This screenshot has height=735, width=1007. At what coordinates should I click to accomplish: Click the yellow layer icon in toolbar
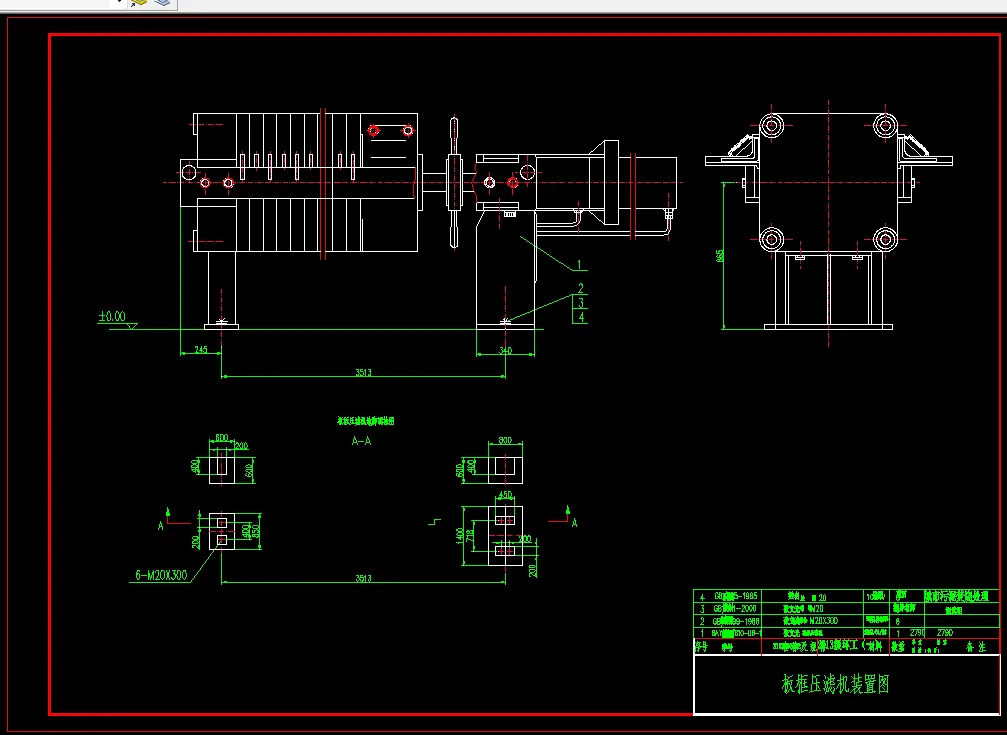[139, 3]
